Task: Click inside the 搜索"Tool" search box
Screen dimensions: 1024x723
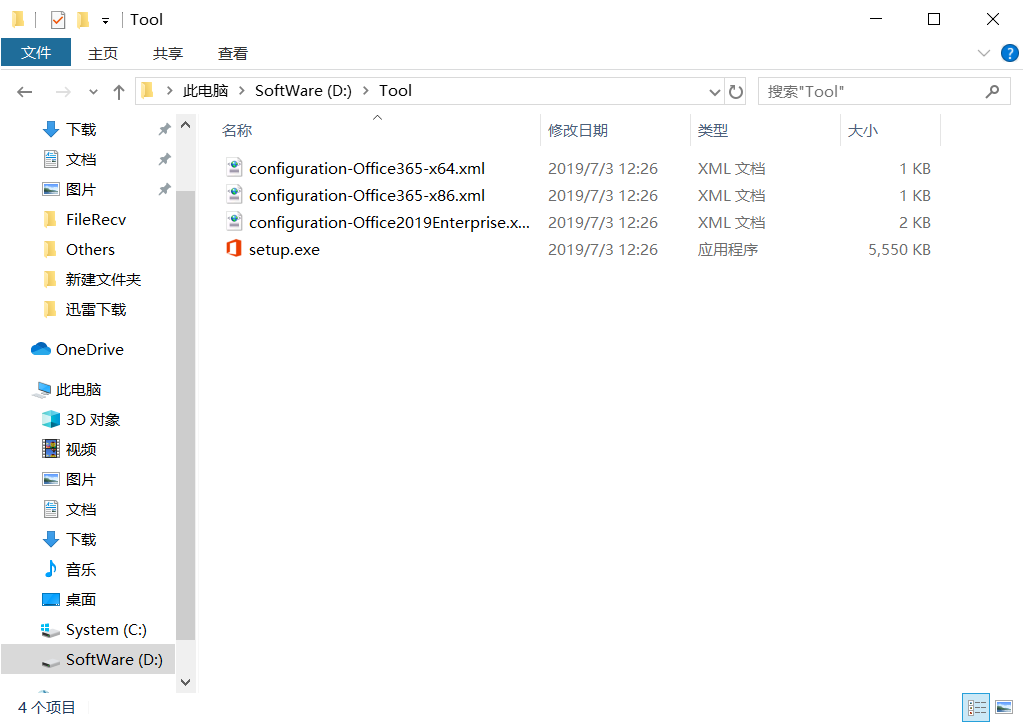Action: pos(870,91)
